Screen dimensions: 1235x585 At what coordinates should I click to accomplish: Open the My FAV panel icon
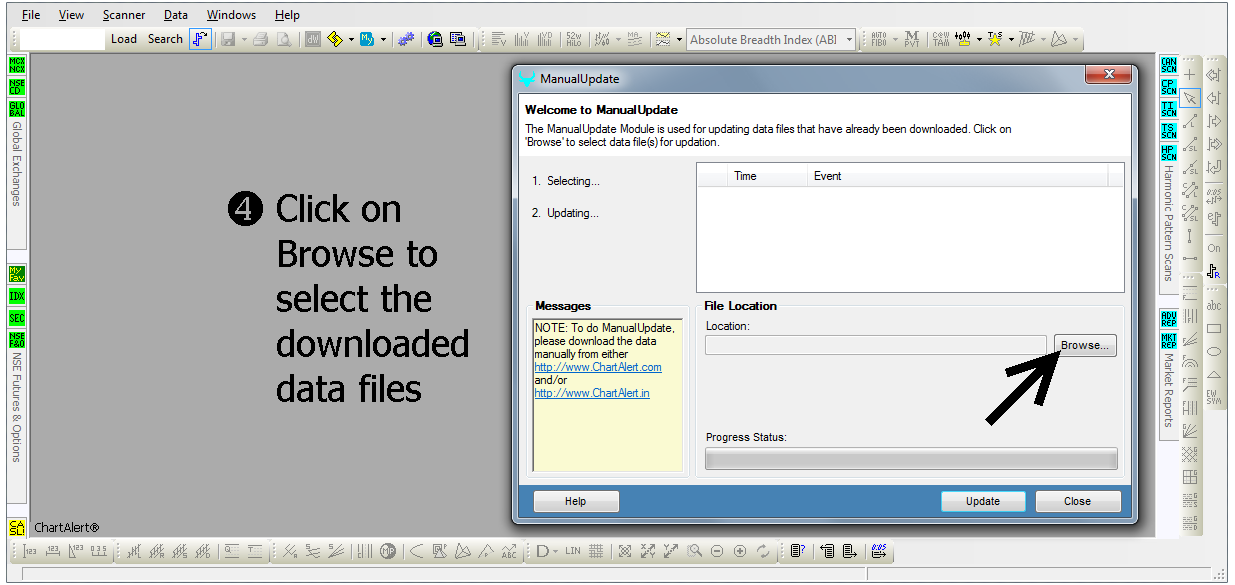(17, 275)
